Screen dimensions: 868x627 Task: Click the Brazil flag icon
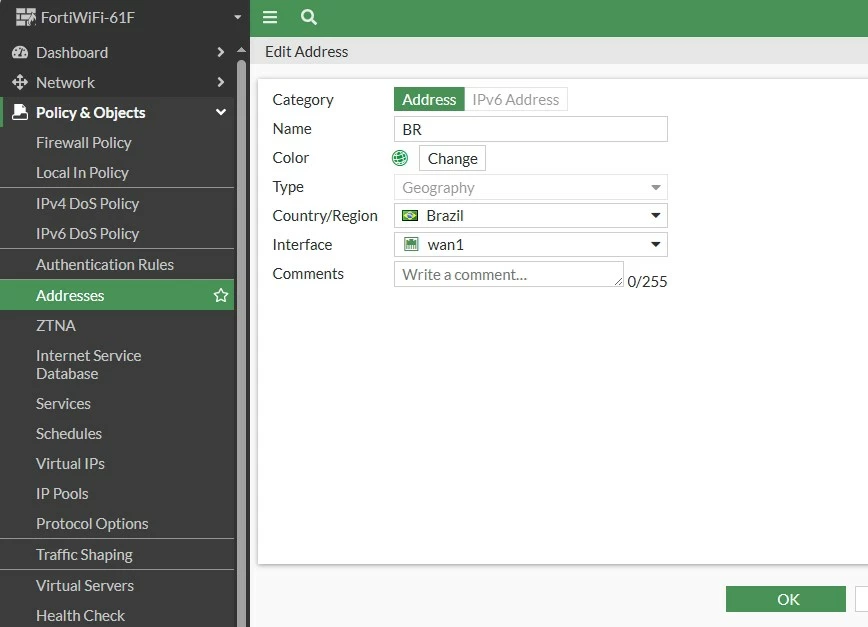[410, 215]
